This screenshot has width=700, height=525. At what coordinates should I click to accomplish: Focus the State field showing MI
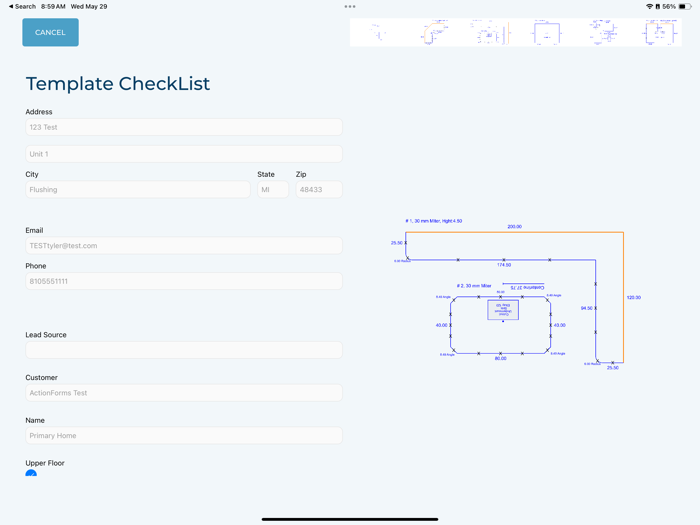(x=273, y=189)
